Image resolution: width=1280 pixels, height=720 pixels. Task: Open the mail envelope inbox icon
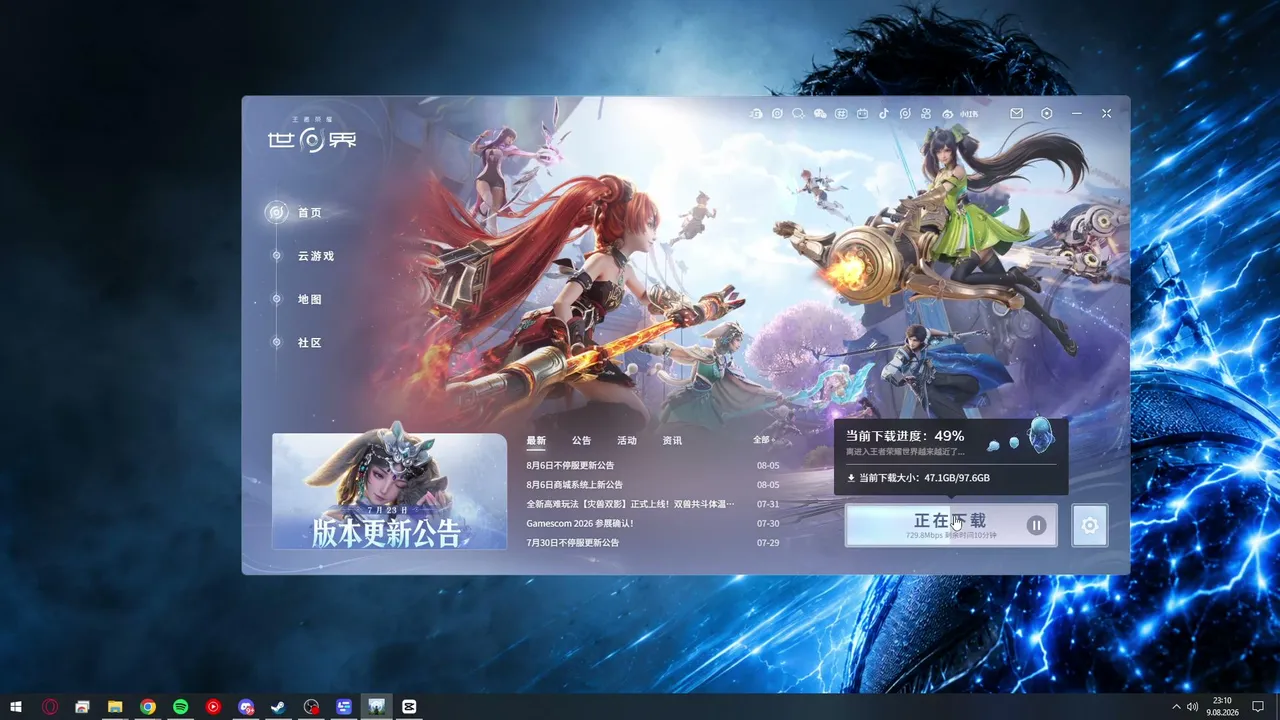pyautogui.click(x=1017, y=114)
